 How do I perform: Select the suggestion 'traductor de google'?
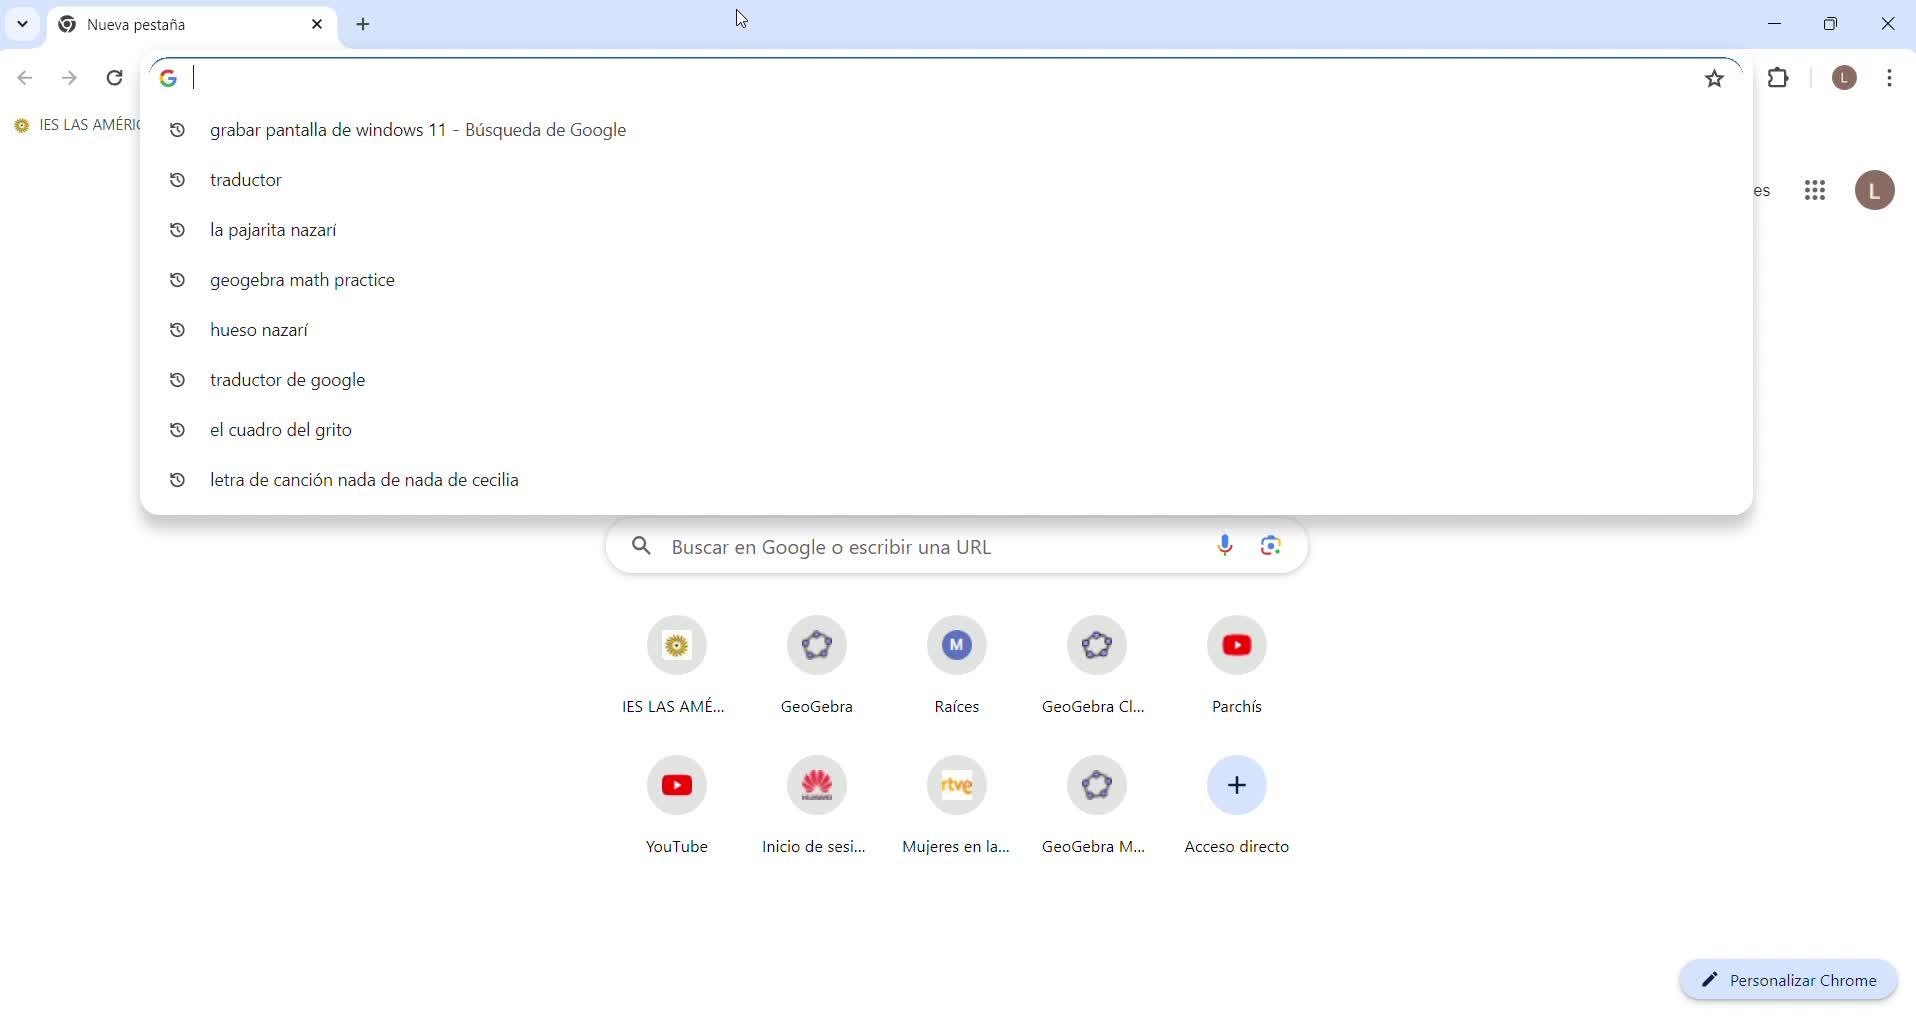point(946,381)
